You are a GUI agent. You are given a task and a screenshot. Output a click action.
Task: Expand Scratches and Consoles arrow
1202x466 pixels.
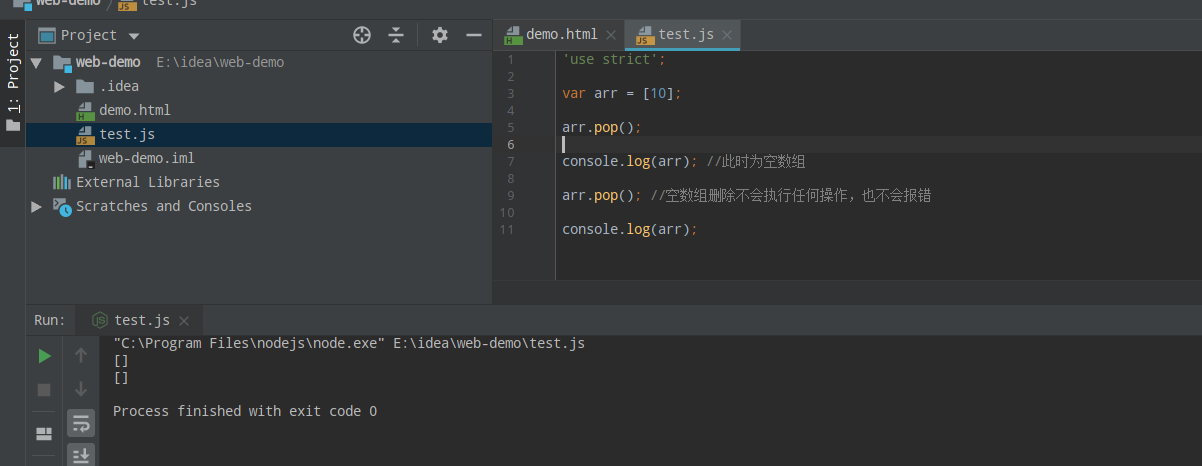36,206
